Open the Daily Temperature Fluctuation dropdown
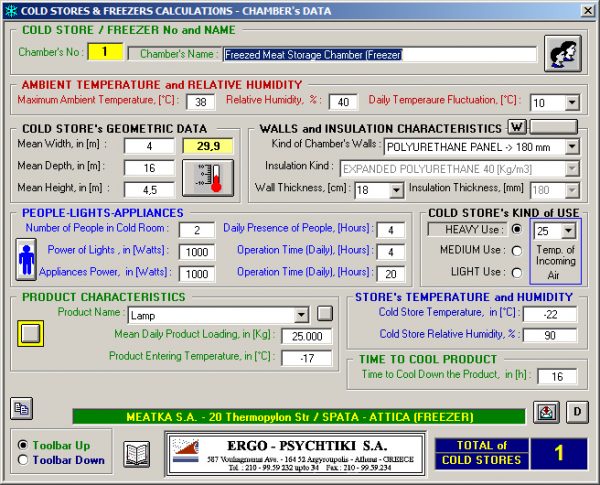 [571, 102]
